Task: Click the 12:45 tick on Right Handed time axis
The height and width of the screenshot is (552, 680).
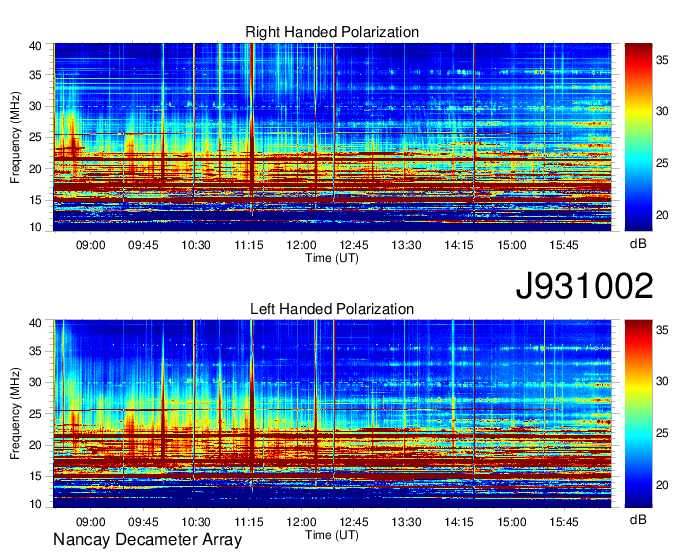Action: point(354,245)
